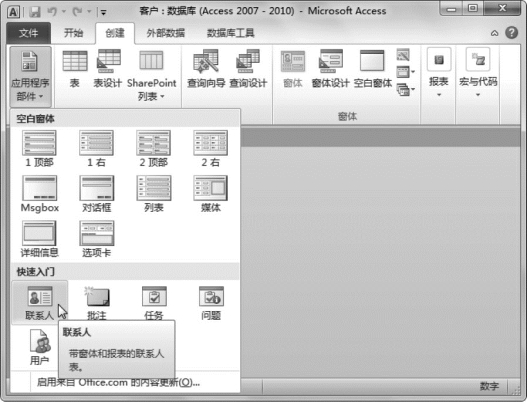Image resolution: width=527 pixels, height=402 pixels.
Task: Switch to the 数据库工具 tab
Action: pos(231,33)
